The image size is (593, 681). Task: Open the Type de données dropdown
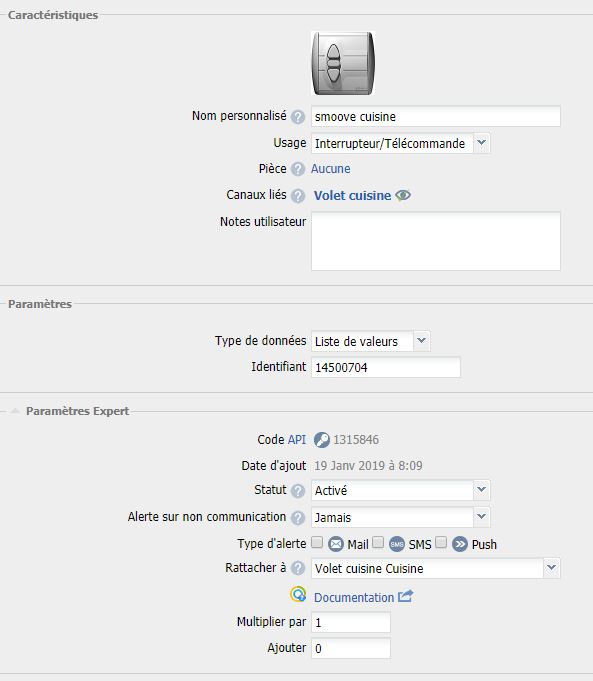point(371,341)
